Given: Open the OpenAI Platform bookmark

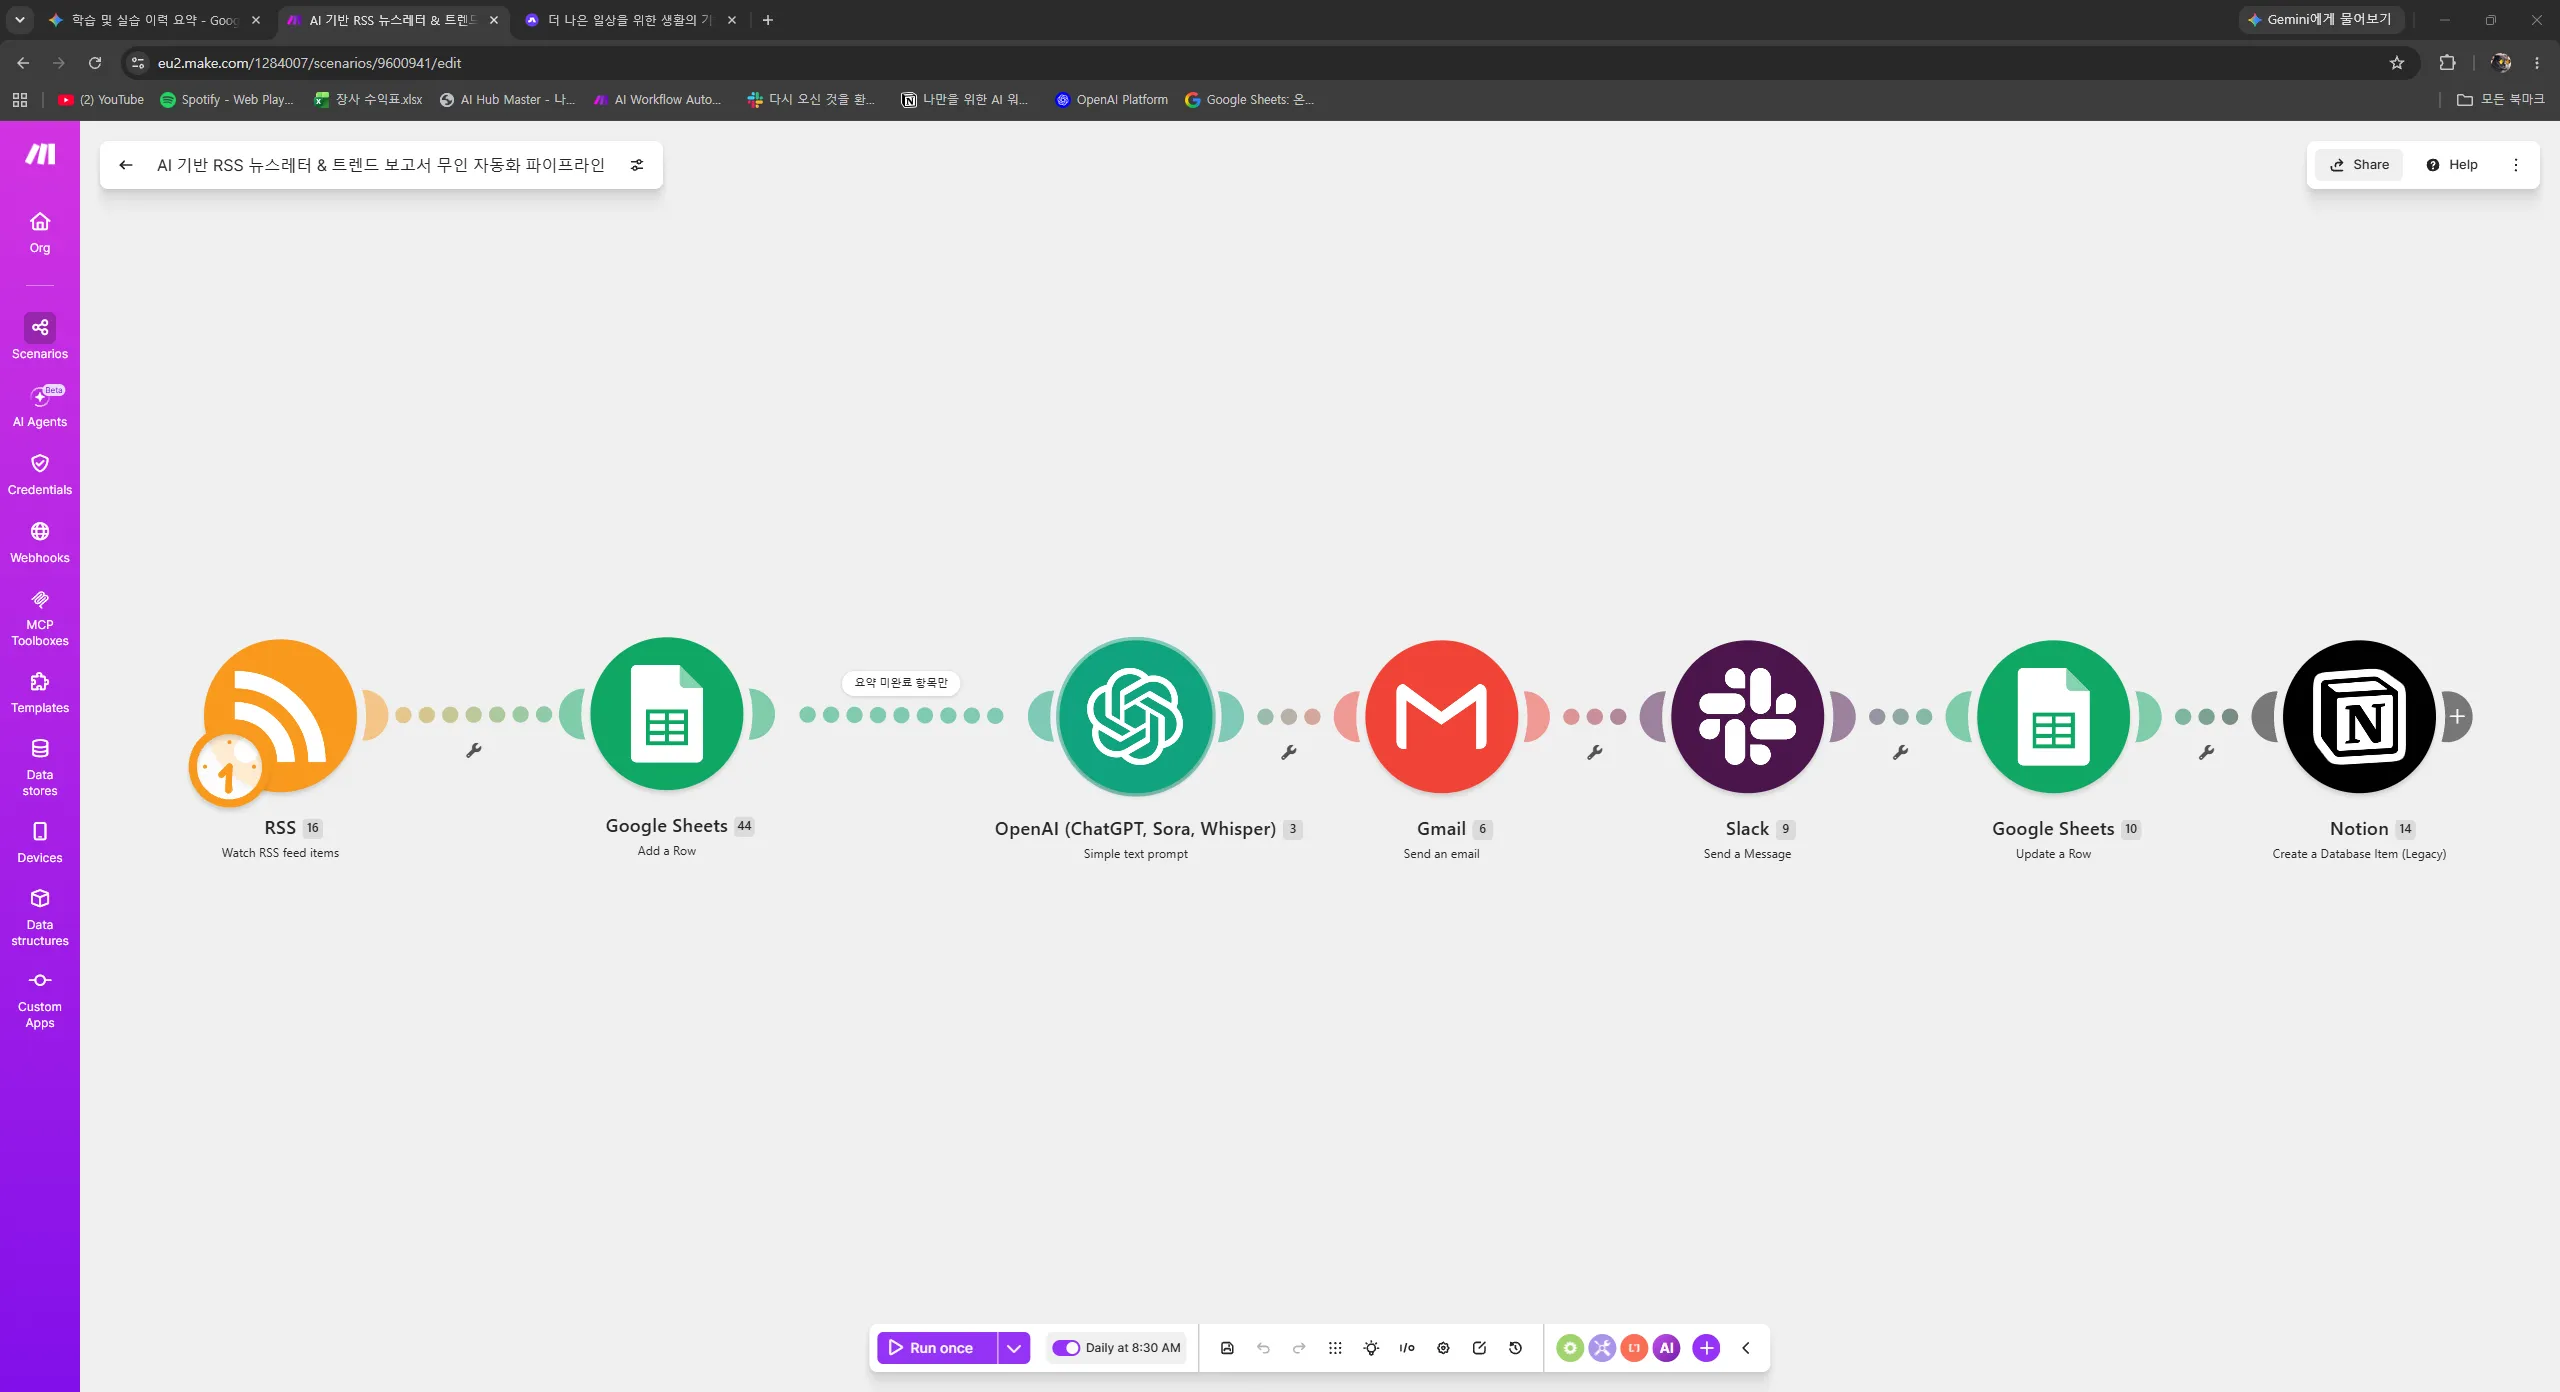Looking at the screenshot, I should [x=1112, y=100].
